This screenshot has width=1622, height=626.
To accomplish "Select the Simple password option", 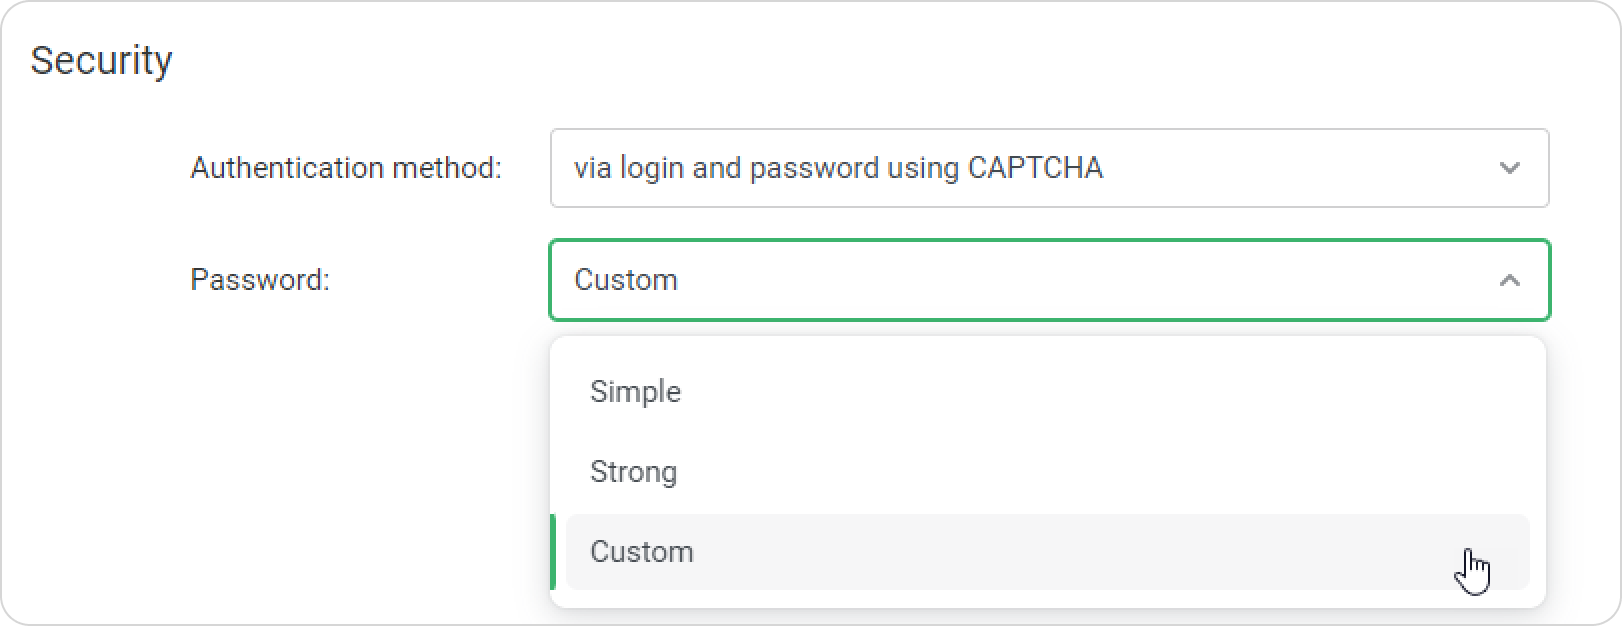I will click(1047, 392).
